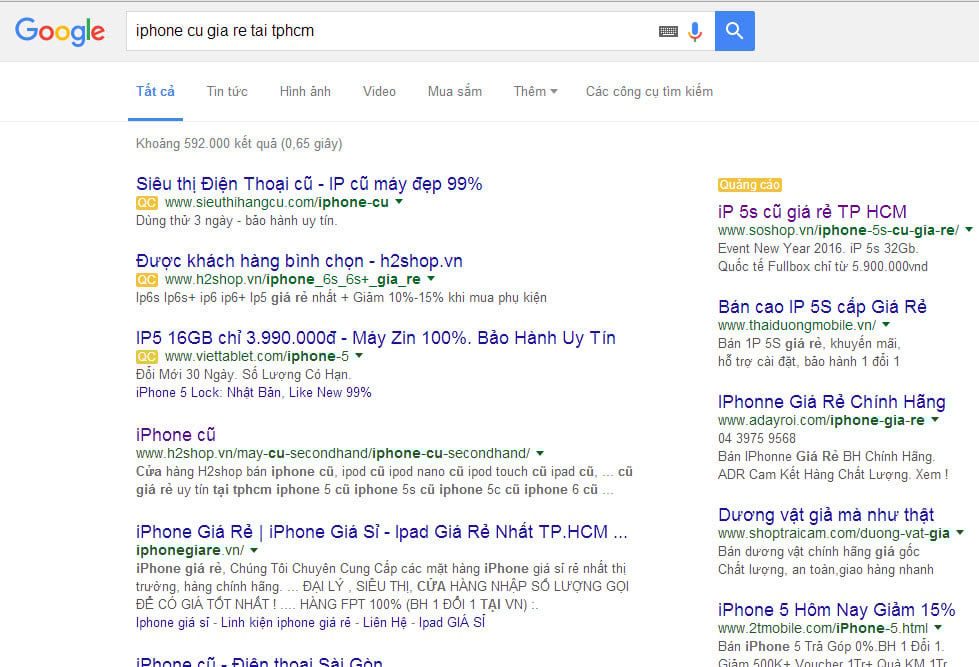The height and width of the screenshot is (667, 979).
Task: Expand the Thêm dropdown menu
Action: coord(535,91)
